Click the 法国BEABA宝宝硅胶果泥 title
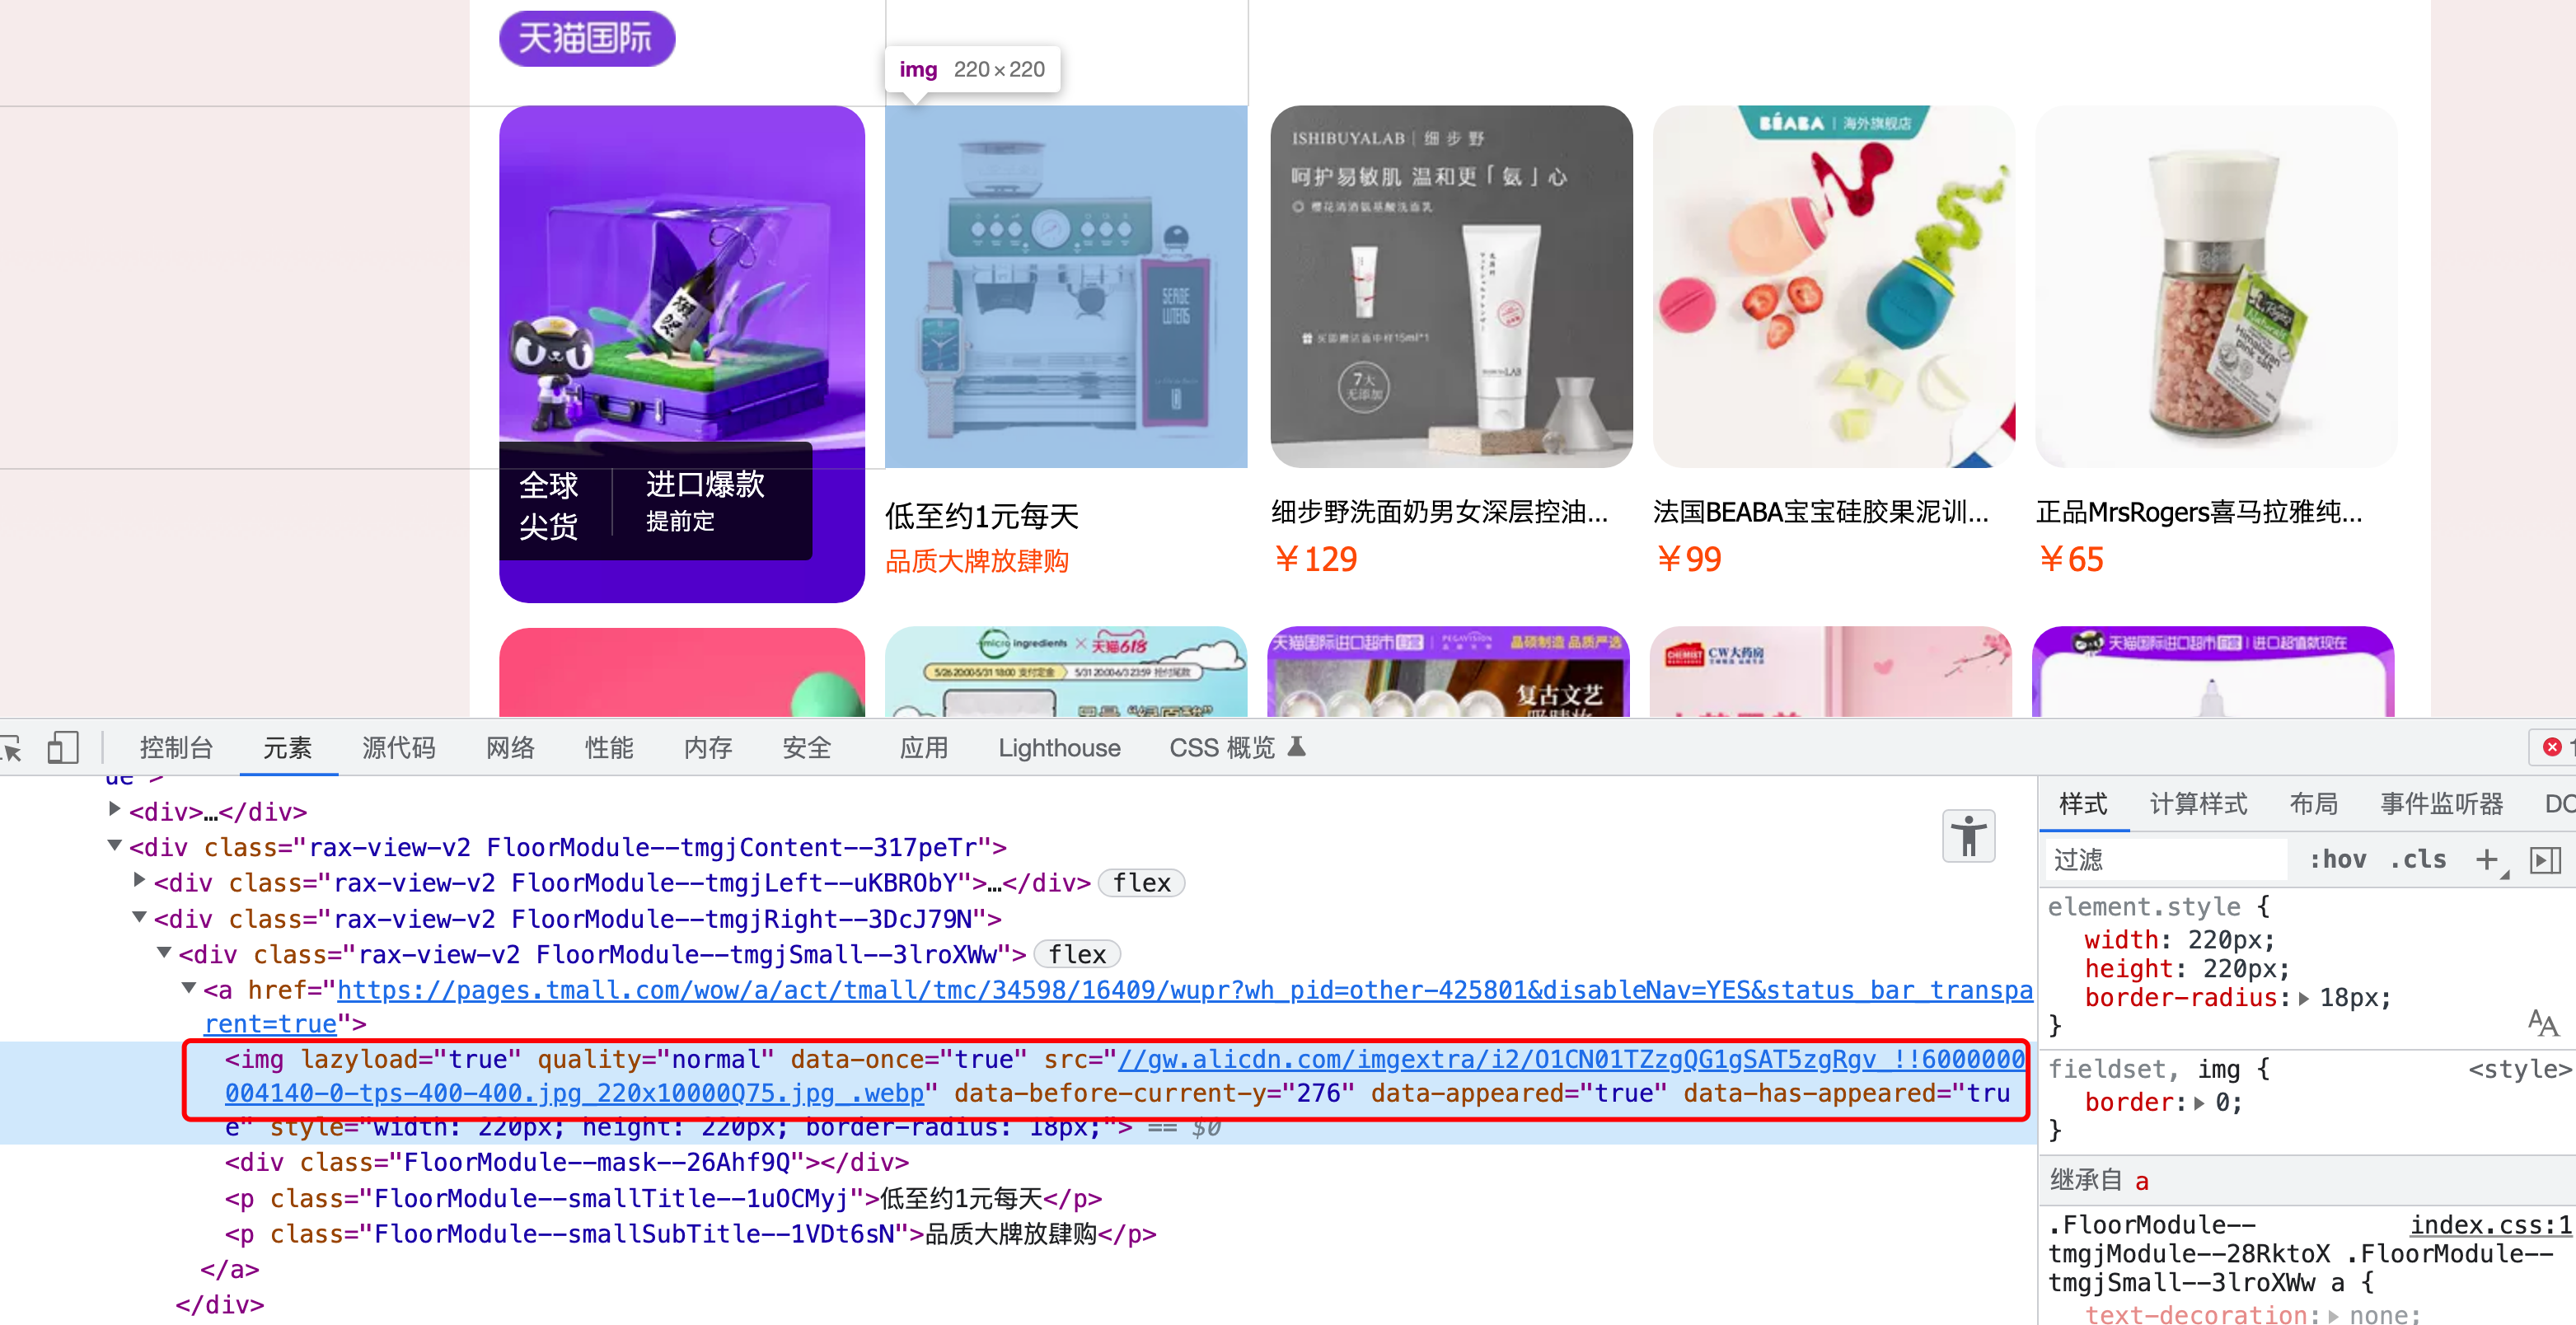2576x1325 pixels. pyautogui.click(x=1822, y=512)
